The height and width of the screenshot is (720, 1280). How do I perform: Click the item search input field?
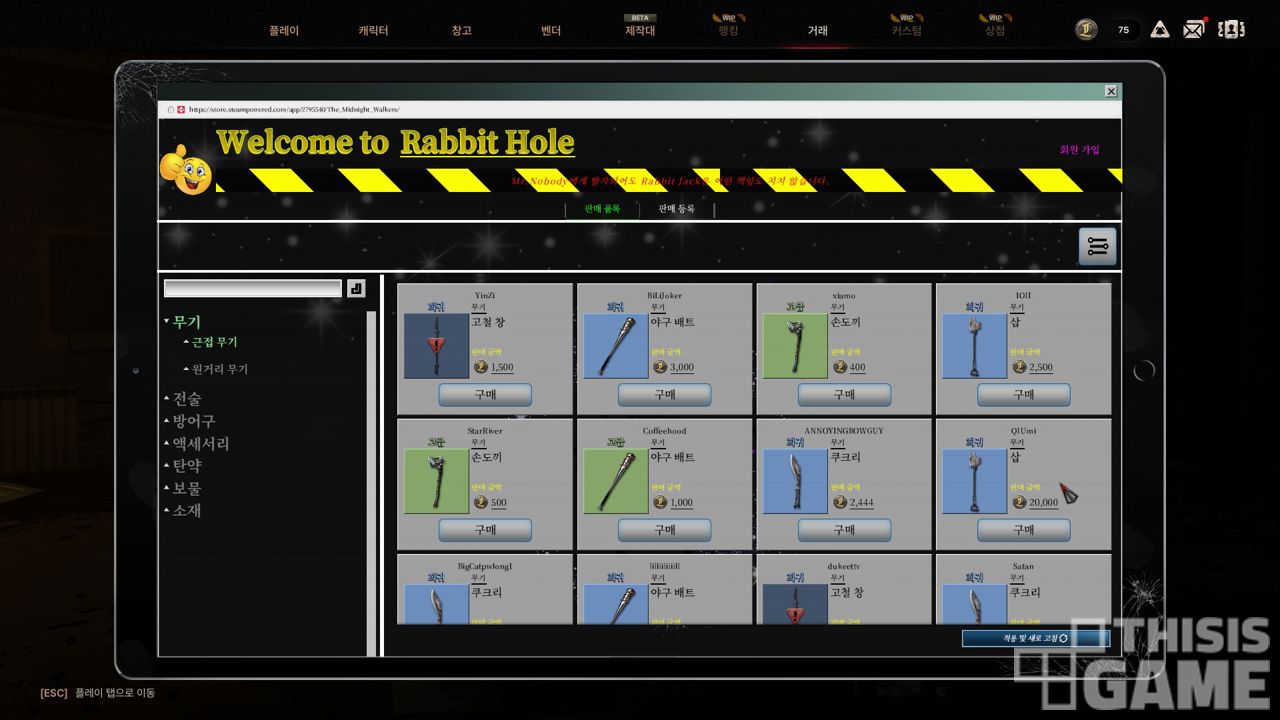pyautogui.click(x=253, y=288)
